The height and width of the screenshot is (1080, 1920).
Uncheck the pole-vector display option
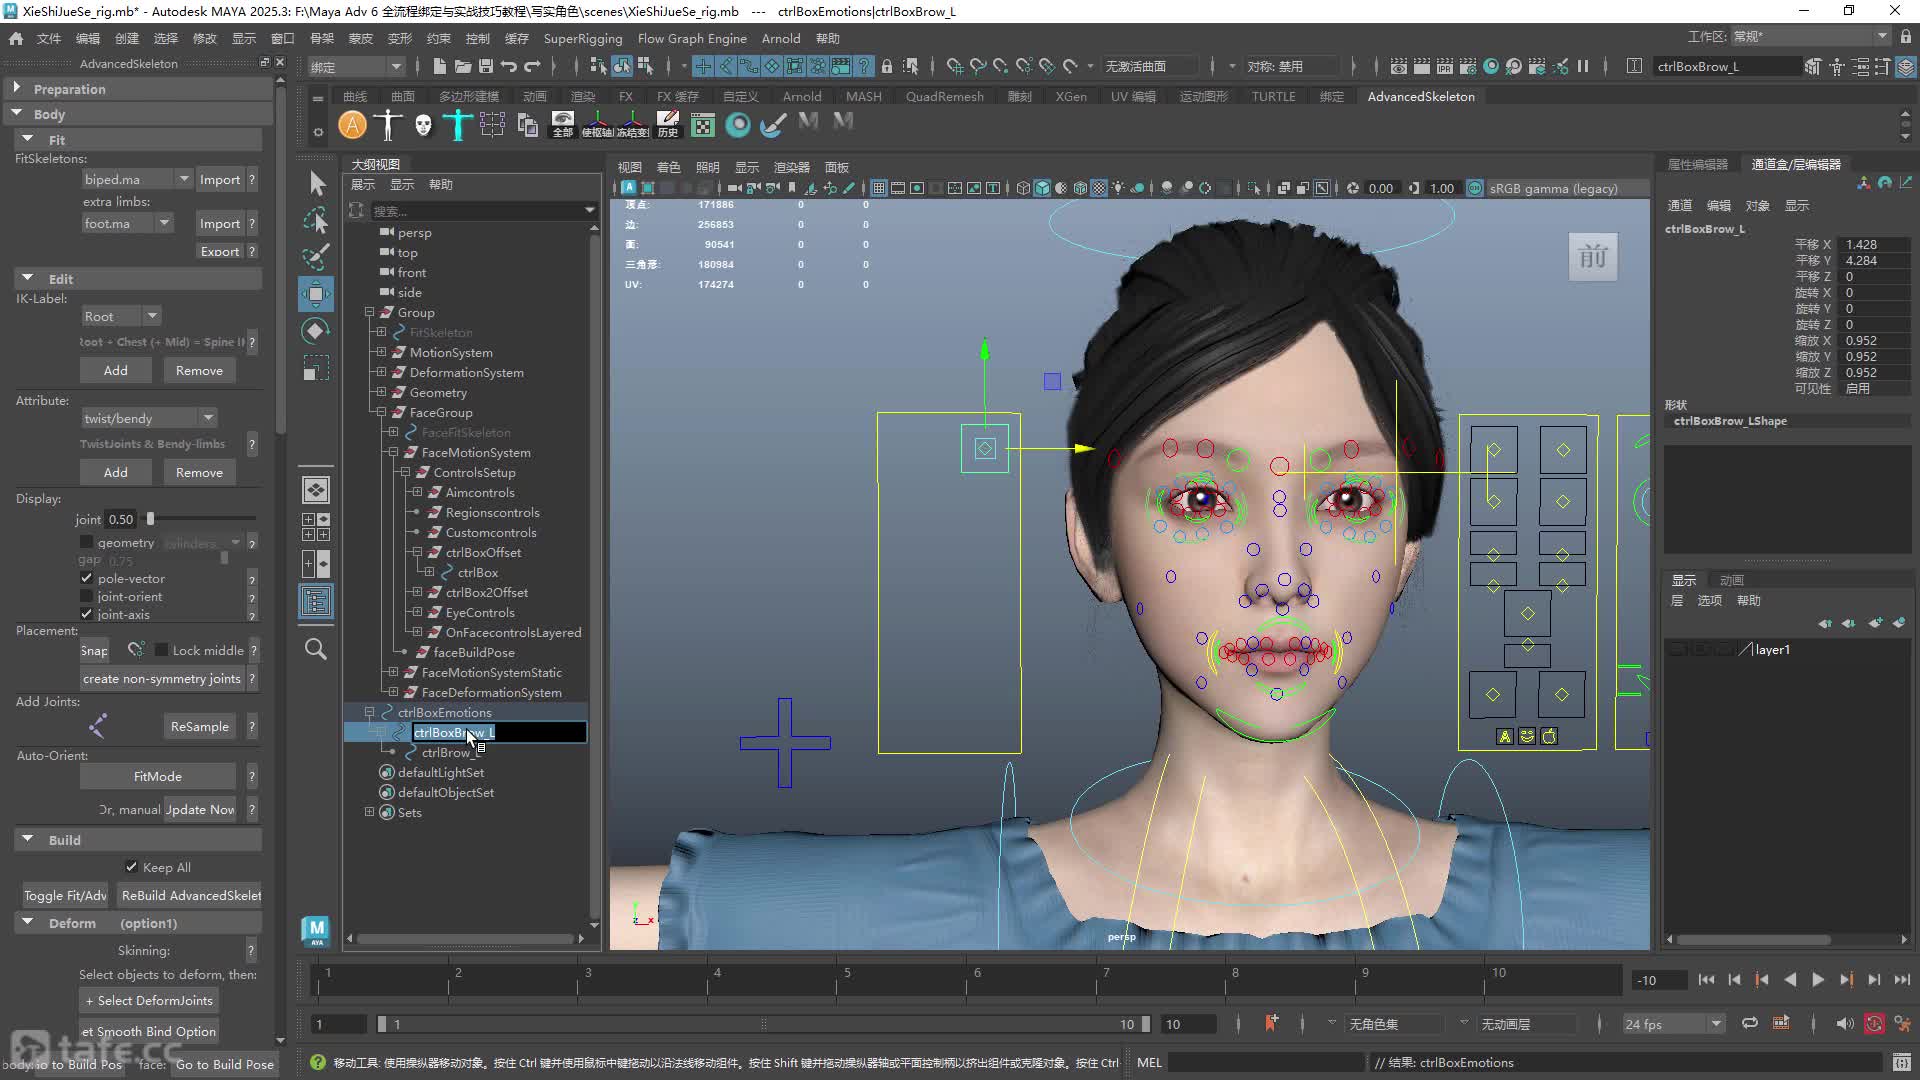[x=86, y=578]
